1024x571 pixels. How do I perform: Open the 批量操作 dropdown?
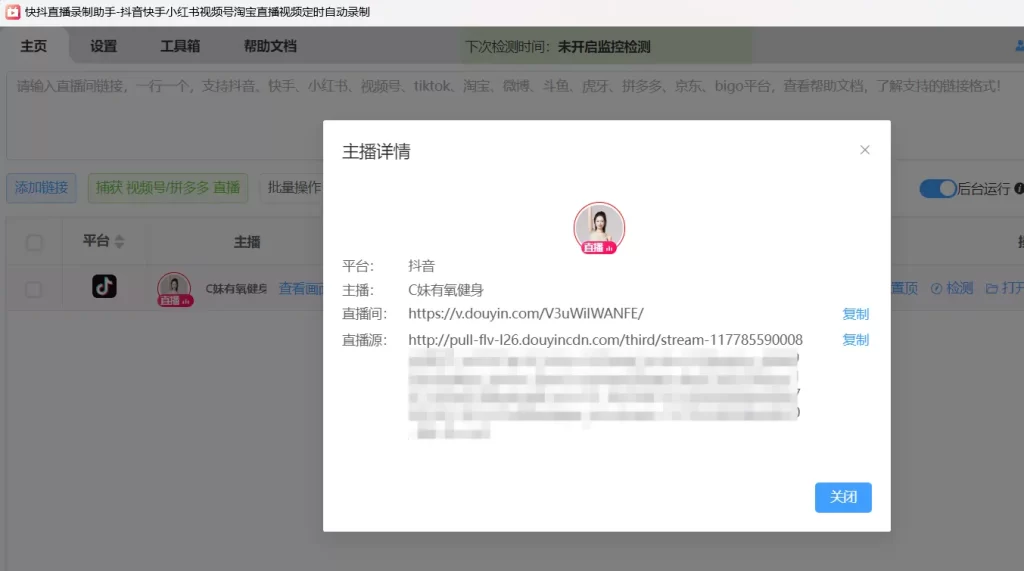(292, 188)
